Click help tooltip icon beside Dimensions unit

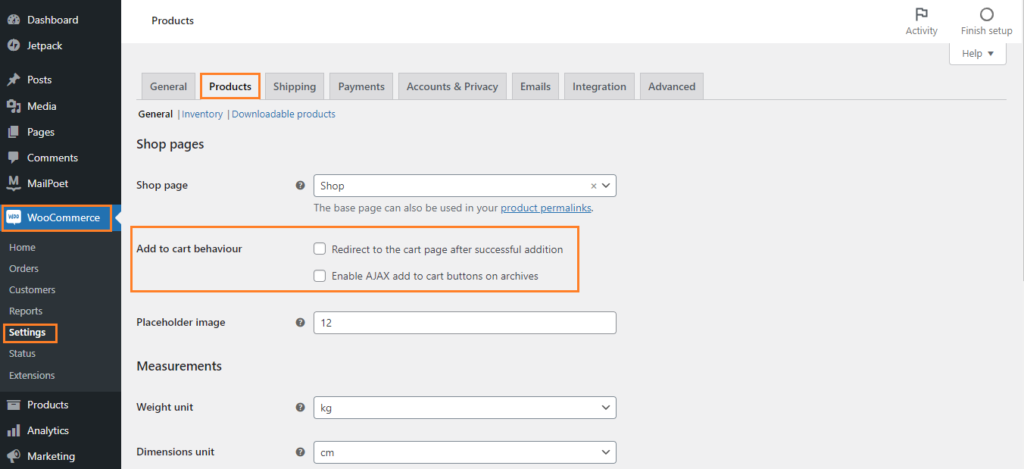(300, 452)
